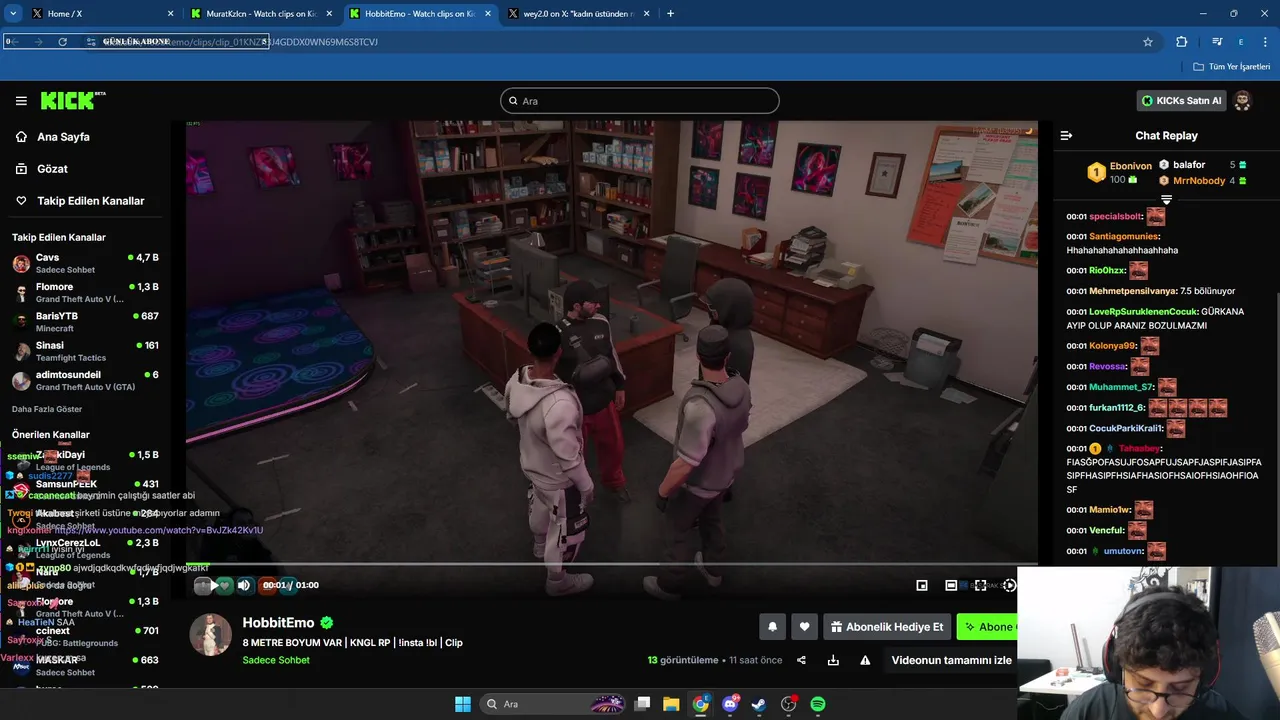Open Sinasi Teamfight Tactics channel
This screenshot has width=1280, height=720.
[85, 351]
